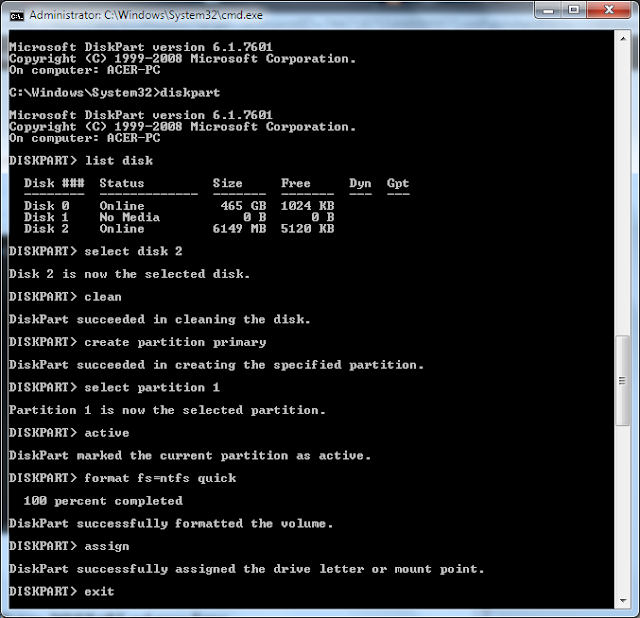This screenshot has width=640, height=618.
Task: Click the first 'On computer: ACER-PC' line
Action: (84, 70)
